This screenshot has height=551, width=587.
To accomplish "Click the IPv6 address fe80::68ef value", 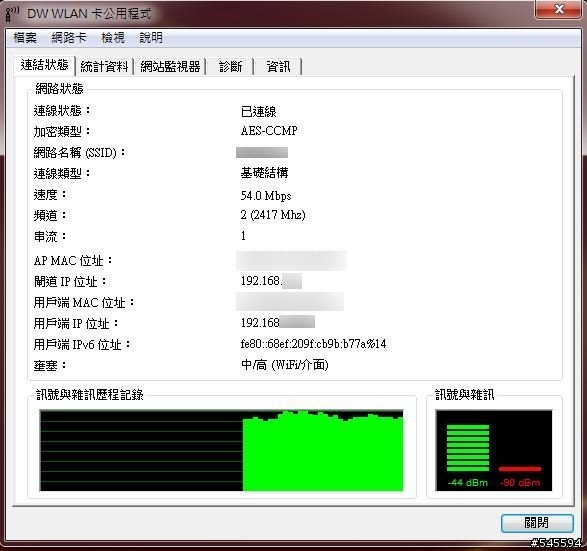I will (313, 344).
